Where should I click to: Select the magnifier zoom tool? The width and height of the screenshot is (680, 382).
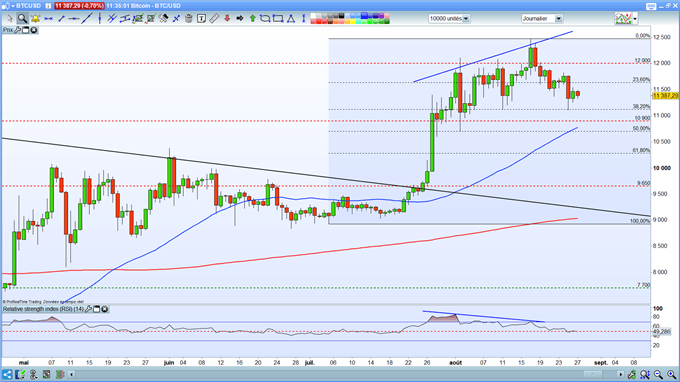click(x=22, y=18)
